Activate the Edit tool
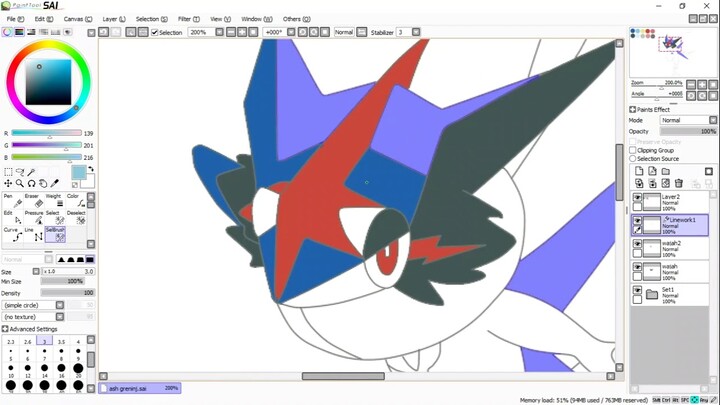 coord(12,218)
